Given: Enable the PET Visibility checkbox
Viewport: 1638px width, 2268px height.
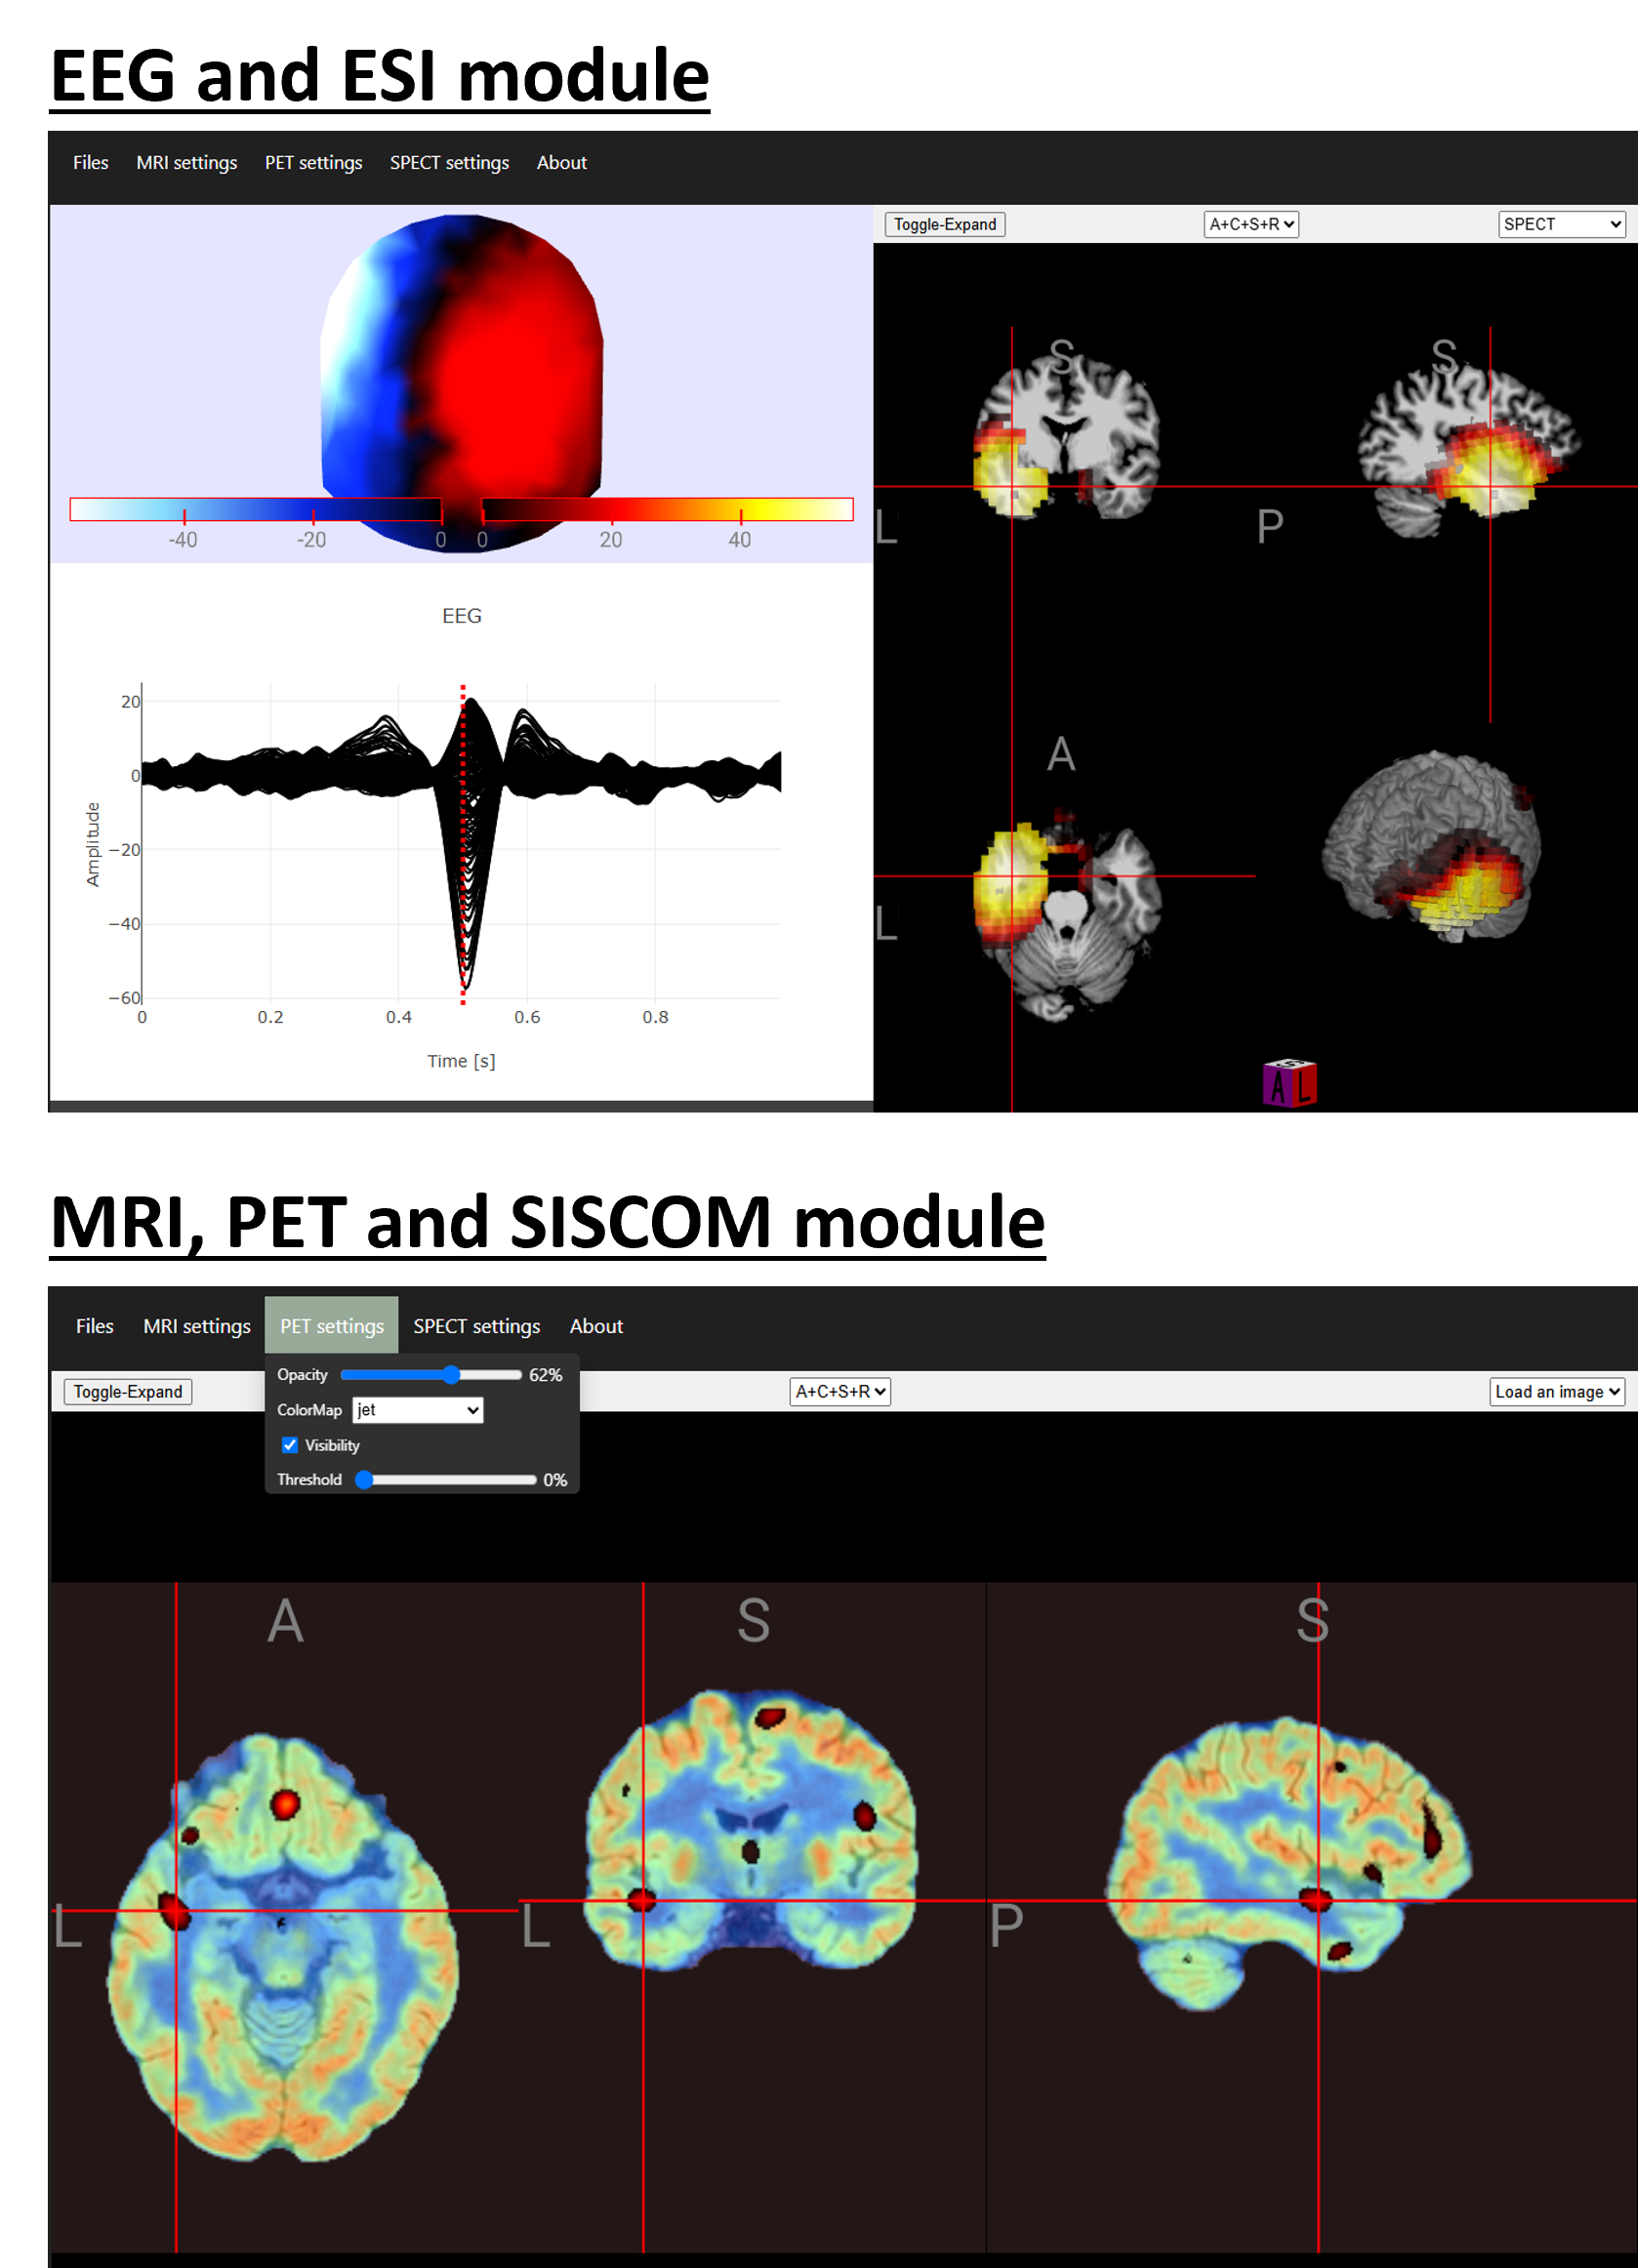Looking at the screenshot, I should click(290, 1445).
